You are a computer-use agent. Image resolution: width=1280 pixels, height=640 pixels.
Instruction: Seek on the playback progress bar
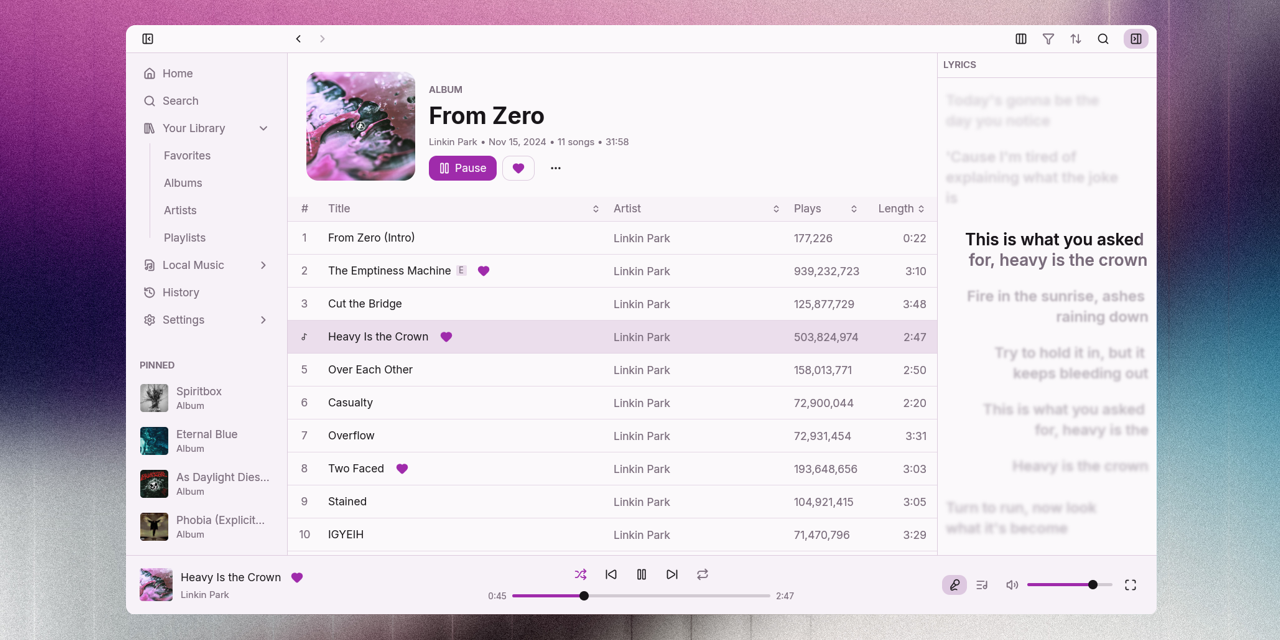[x=641, y=596]
